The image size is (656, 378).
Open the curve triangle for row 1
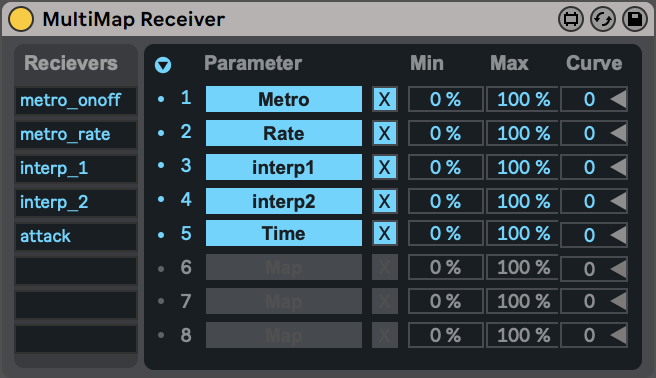pyautogui.click(x=618, y=99)
